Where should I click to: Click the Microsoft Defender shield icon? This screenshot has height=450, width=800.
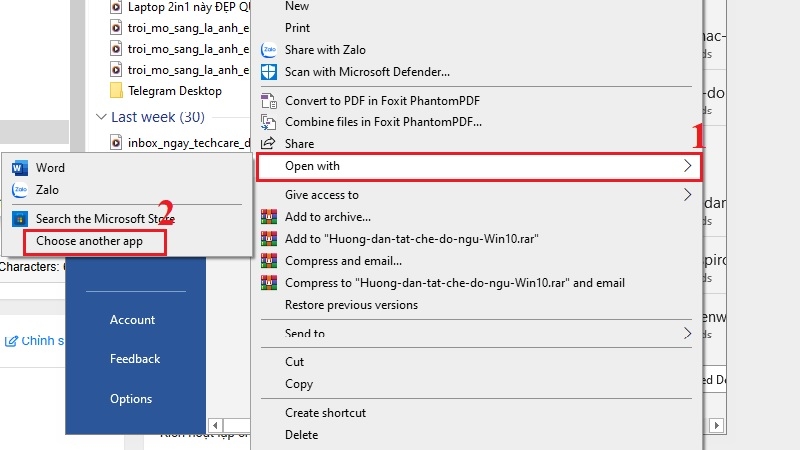[269, 72]
